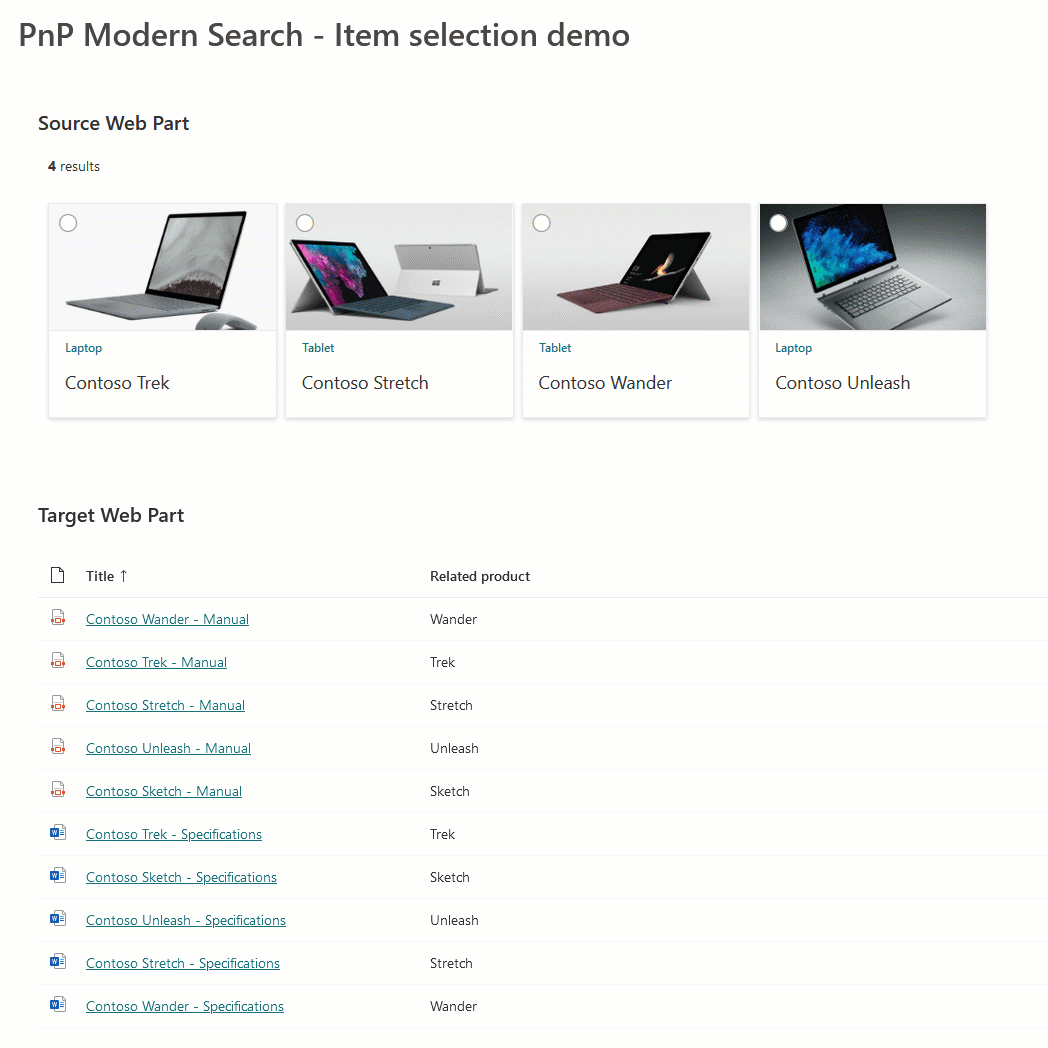Click Word icon beside Contoso Wander - Specifications
This screenshot has height=1048, width=1048.
click(58, 1004)
